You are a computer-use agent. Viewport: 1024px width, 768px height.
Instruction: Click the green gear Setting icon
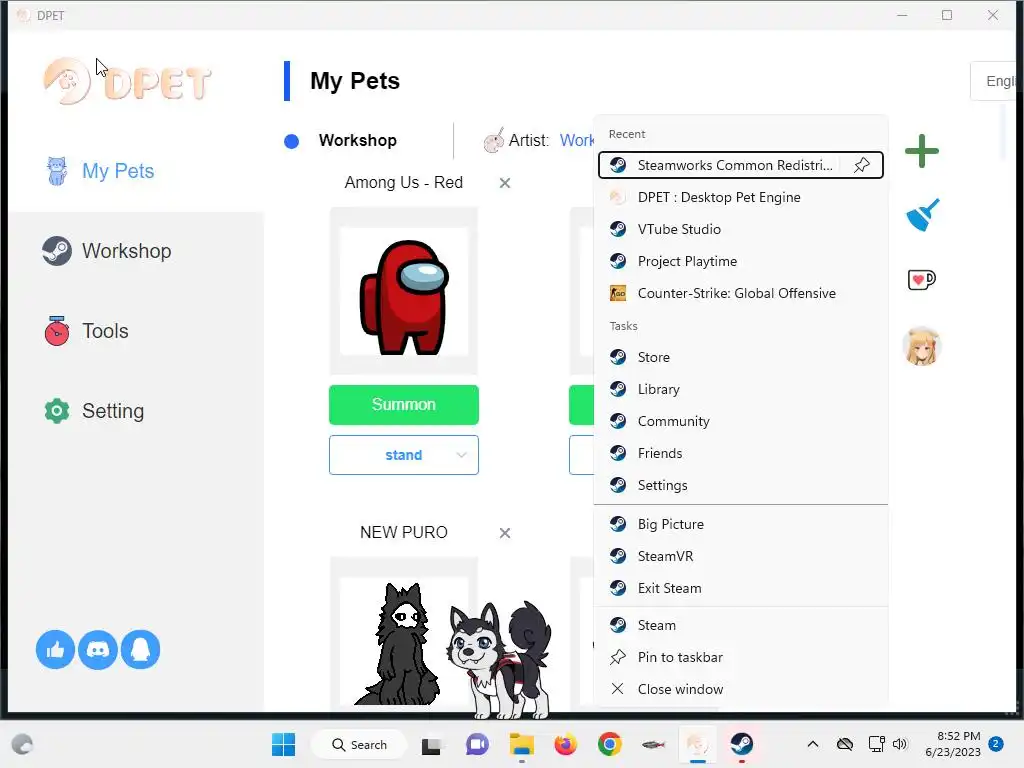(57, 411)
